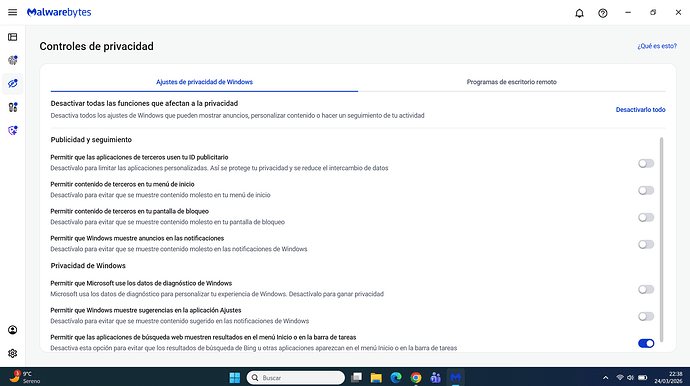Open File Explorer from taskbar

[376, 377]
